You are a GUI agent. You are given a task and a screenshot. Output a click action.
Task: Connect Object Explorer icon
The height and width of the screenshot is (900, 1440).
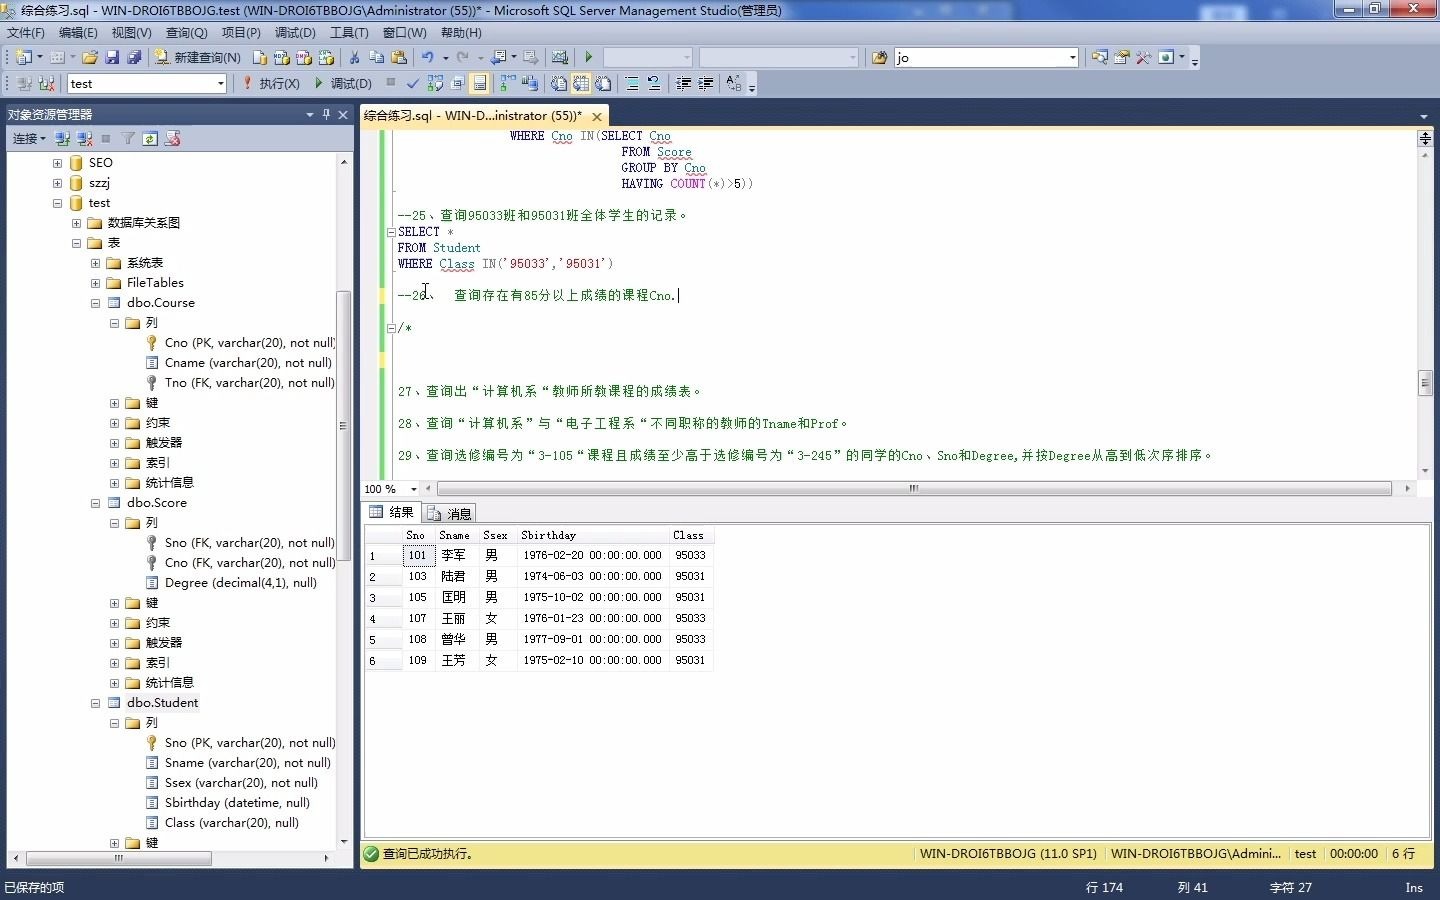[x=63, y=139]
